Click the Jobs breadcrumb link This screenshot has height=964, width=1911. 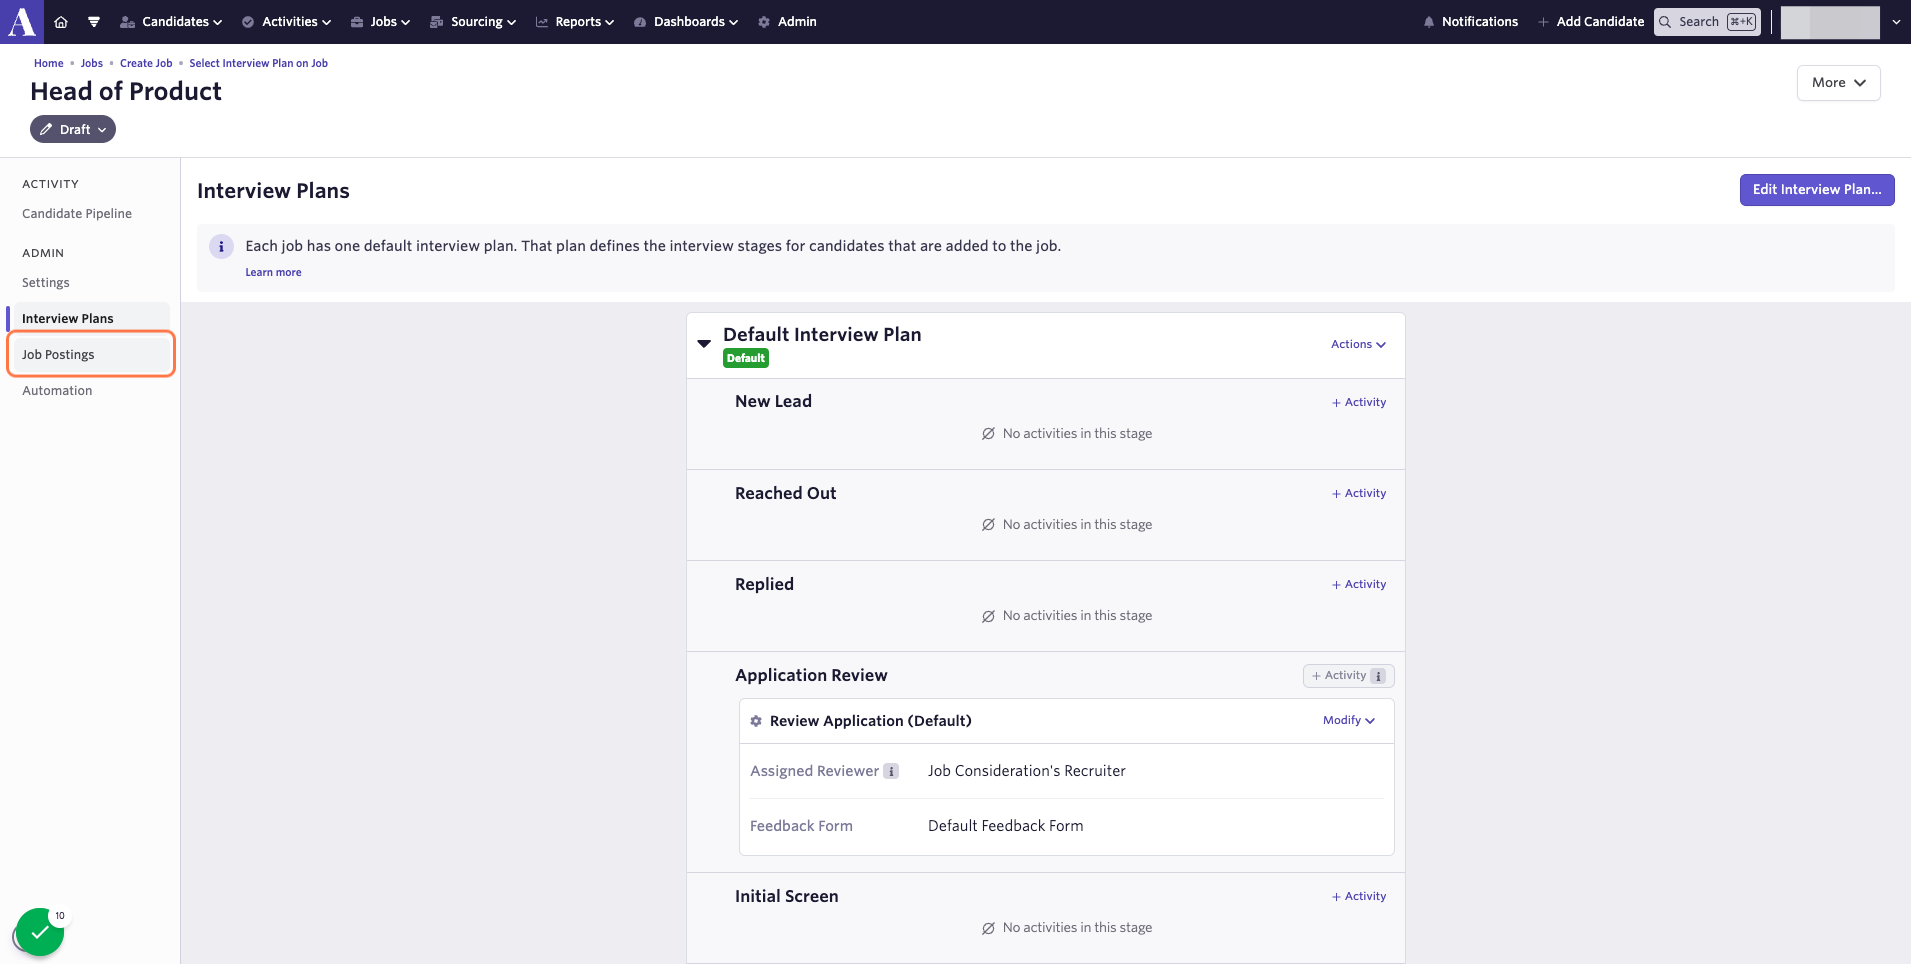click(x=92, y=63)
